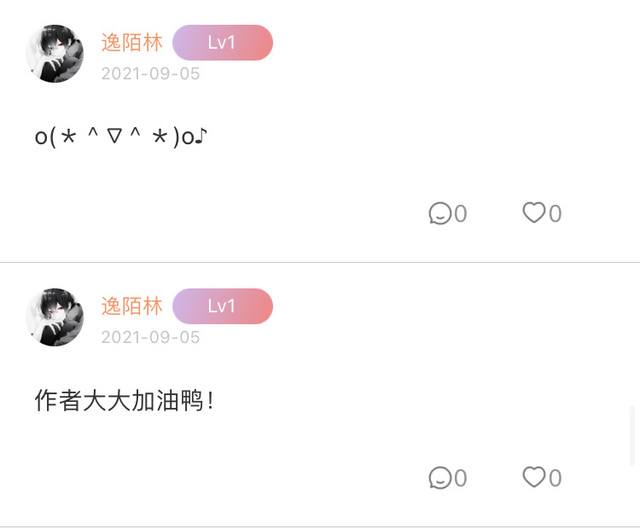Click the music note in first comment
Image resolution: width=640 pixels, height=529 pixels.
(x=201, y=136)
